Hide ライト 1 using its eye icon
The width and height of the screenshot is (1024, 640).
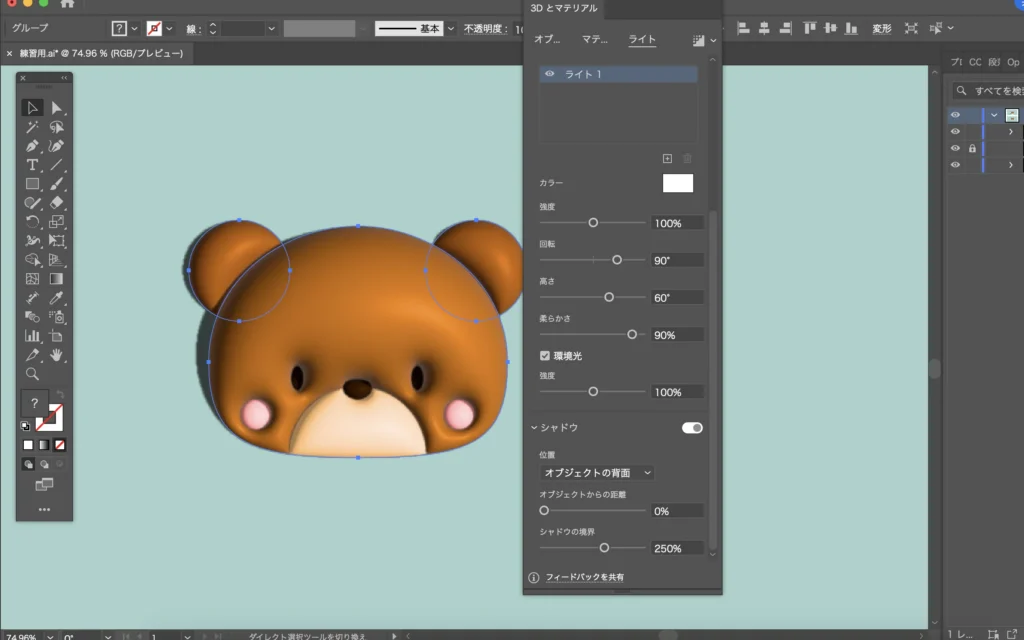point(549,74)
